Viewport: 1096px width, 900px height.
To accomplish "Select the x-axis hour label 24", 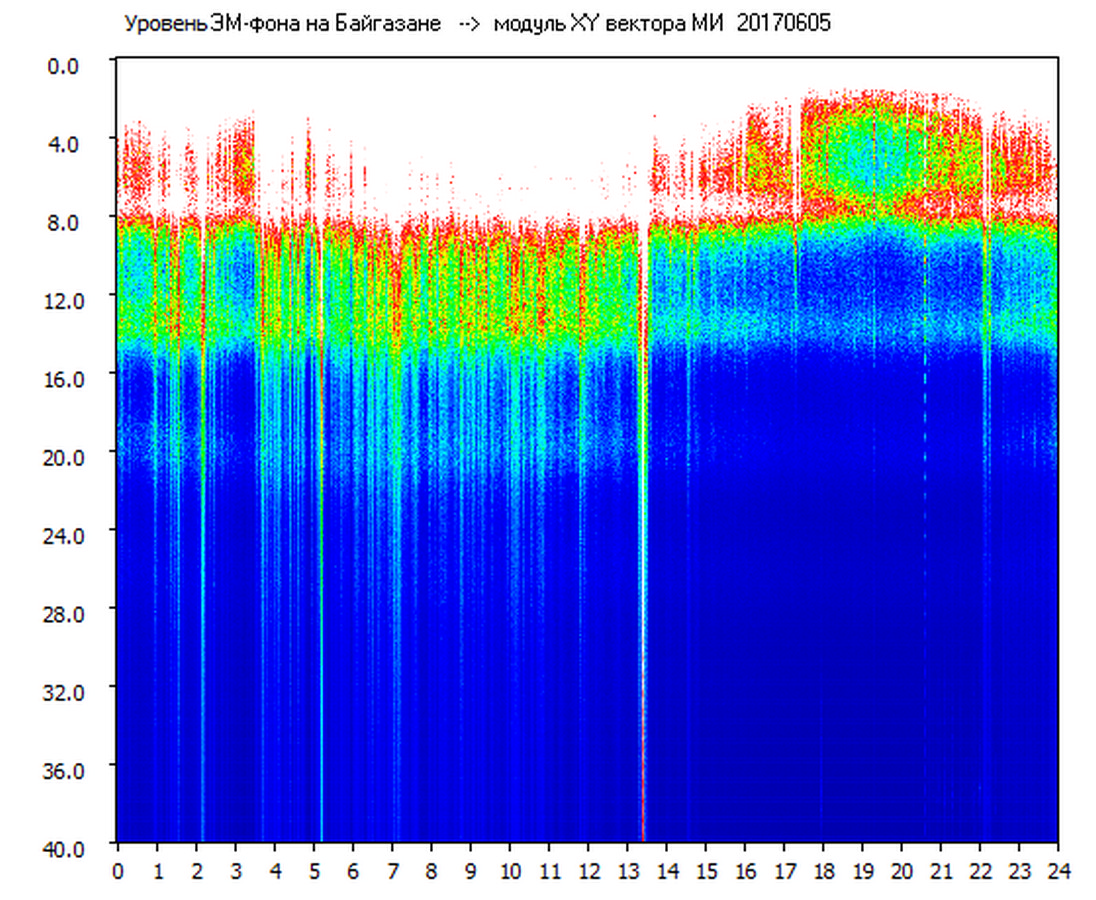I will coord(1057,871).
